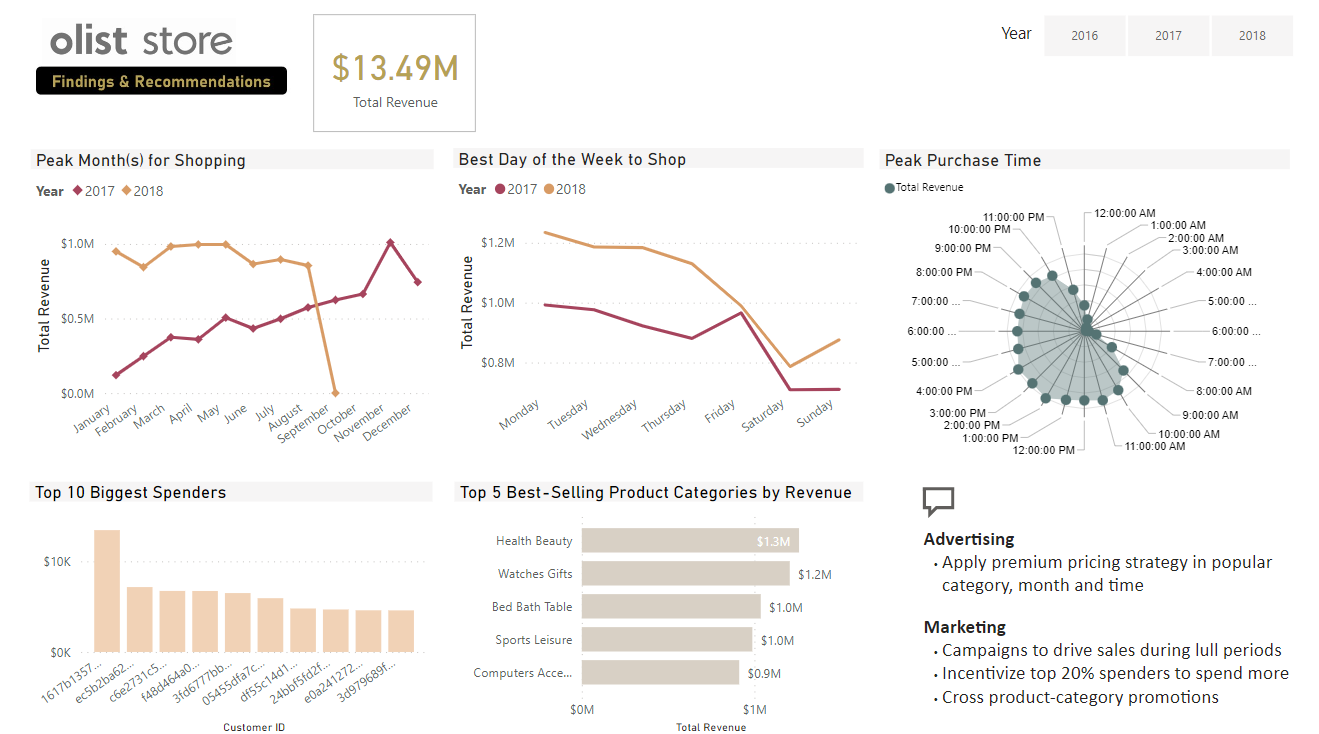
Task: Toggle the 2017 year filter
Action: click(1168, 35)
